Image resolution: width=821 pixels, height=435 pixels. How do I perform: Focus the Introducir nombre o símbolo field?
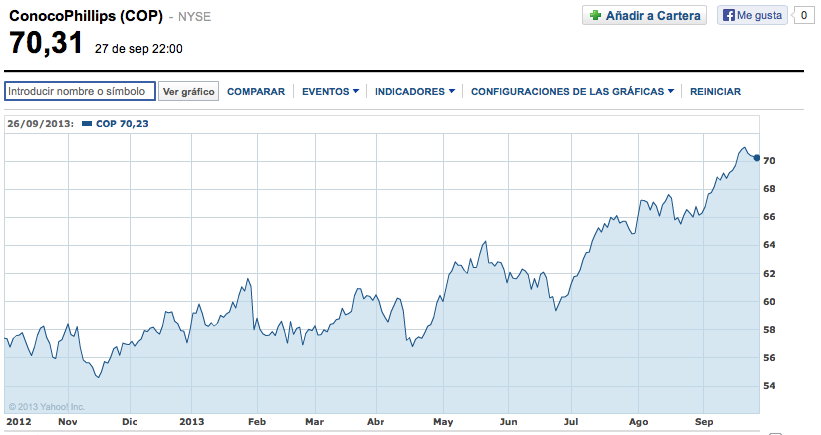(x=80, y=91)
